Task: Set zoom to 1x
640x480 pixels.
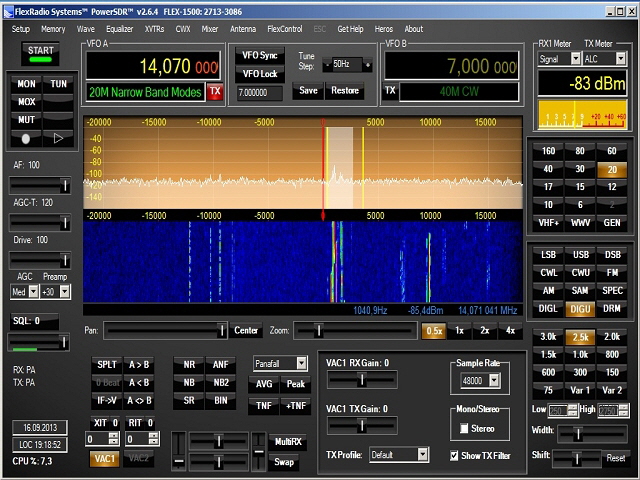Action: click(459, 331)
